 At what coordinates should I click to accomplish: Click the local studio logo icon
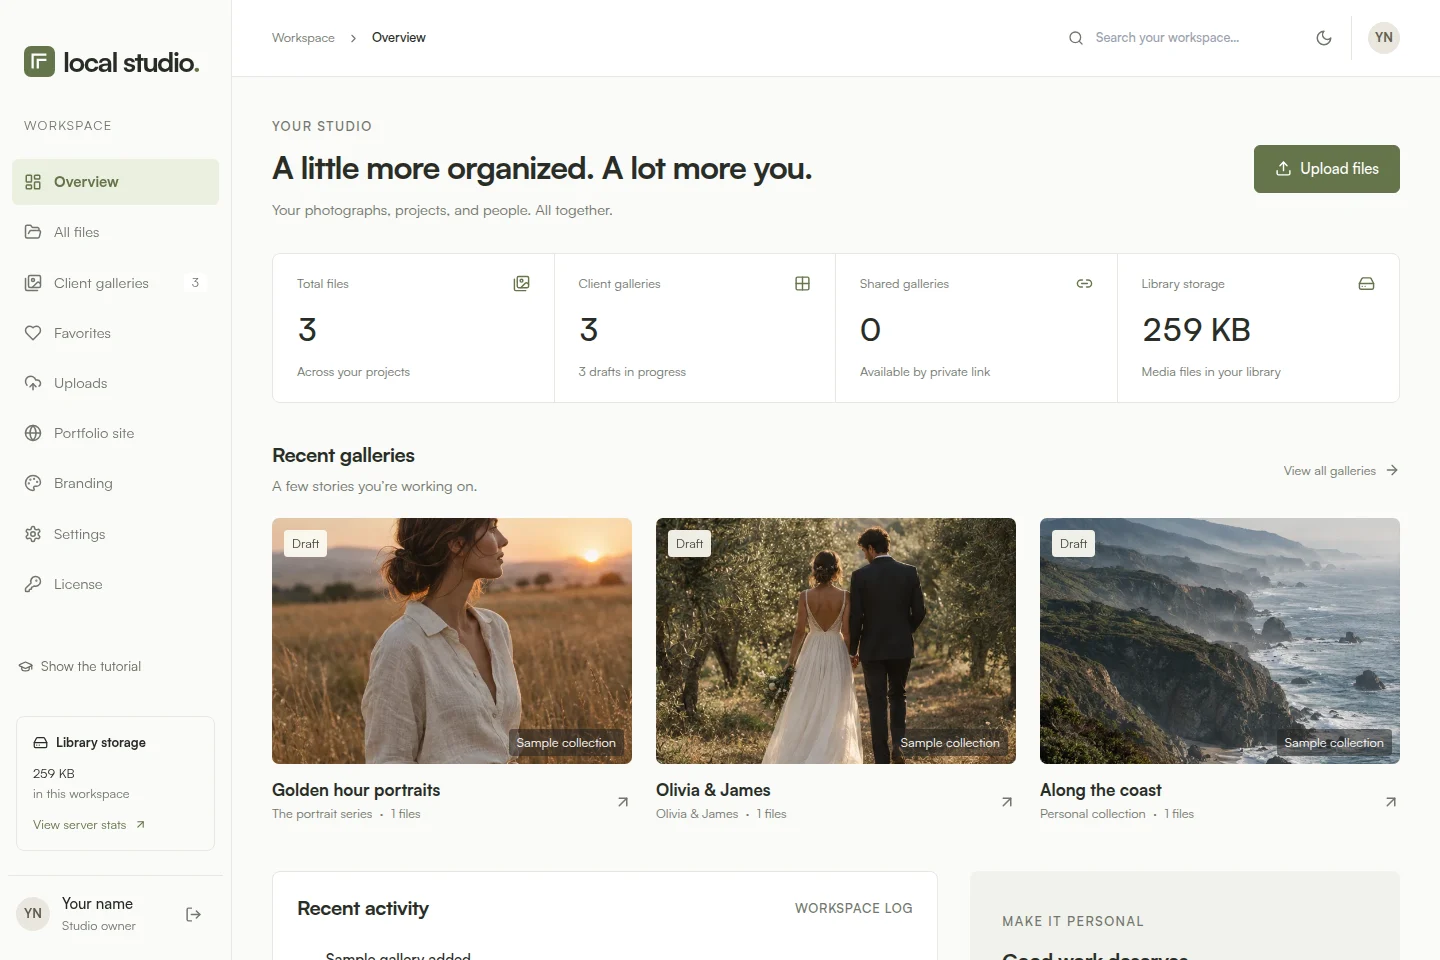pyautogui.click(x=39, y=62)
